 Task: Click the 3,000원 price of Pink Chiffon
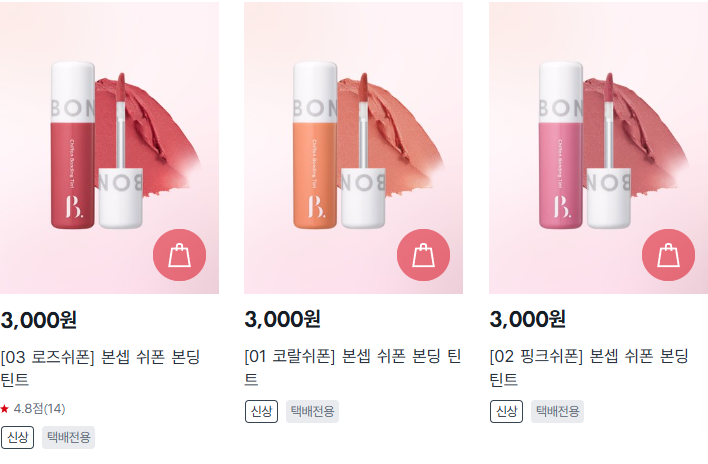(x=527, y=320)
